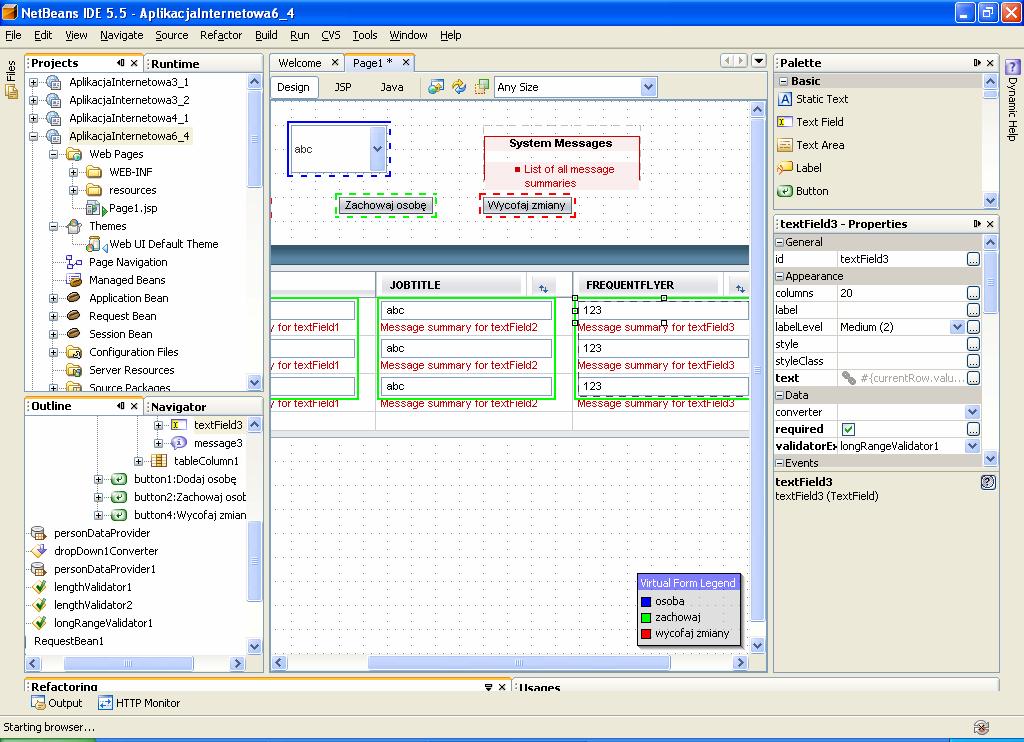Screen dimensions: 1024x742
Task: Click the longRangeValidator1 icon in Outline
Action: [x=39, y=623]
